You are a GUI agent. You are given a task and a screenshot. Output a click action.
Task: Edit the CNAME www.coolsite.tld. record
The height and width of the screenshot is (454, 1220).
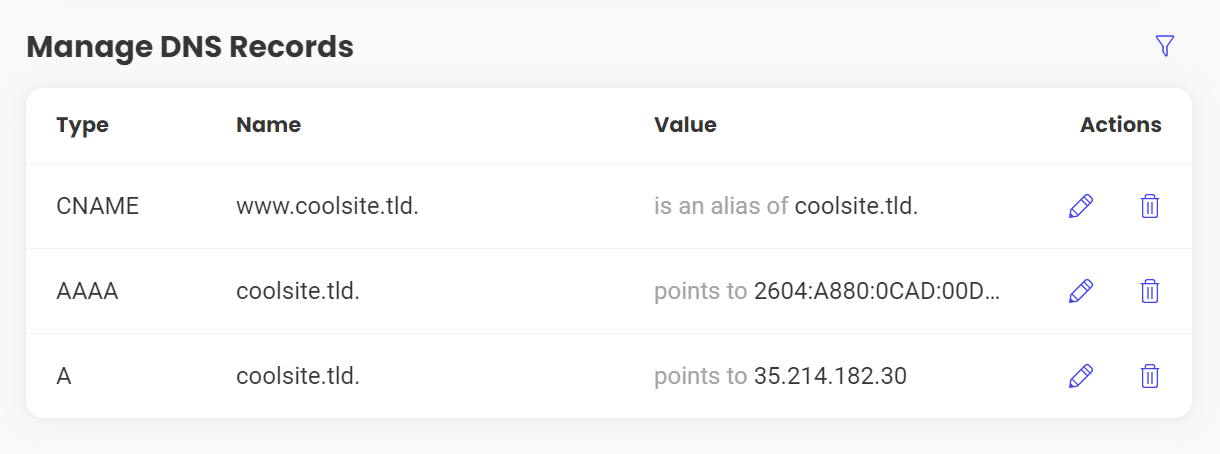click(x=1081, y=206)
